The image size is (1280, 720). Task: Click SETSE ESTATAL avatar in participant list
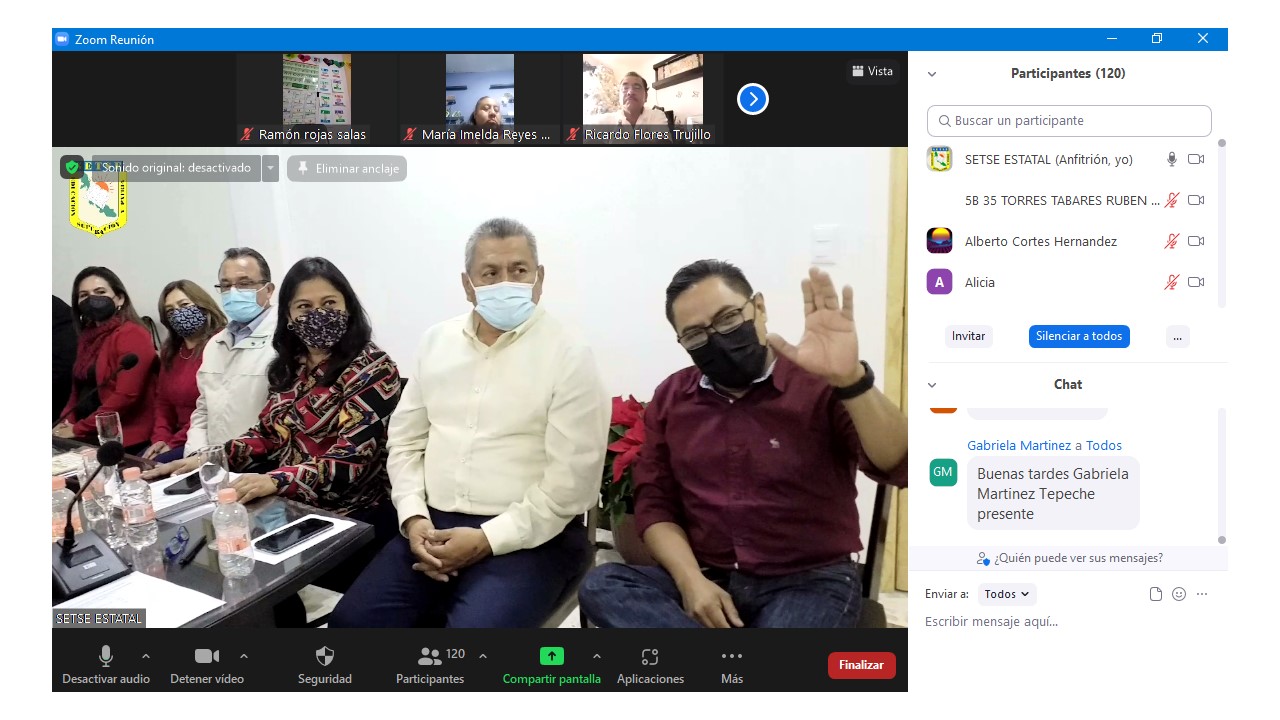(x=939, y=159)
